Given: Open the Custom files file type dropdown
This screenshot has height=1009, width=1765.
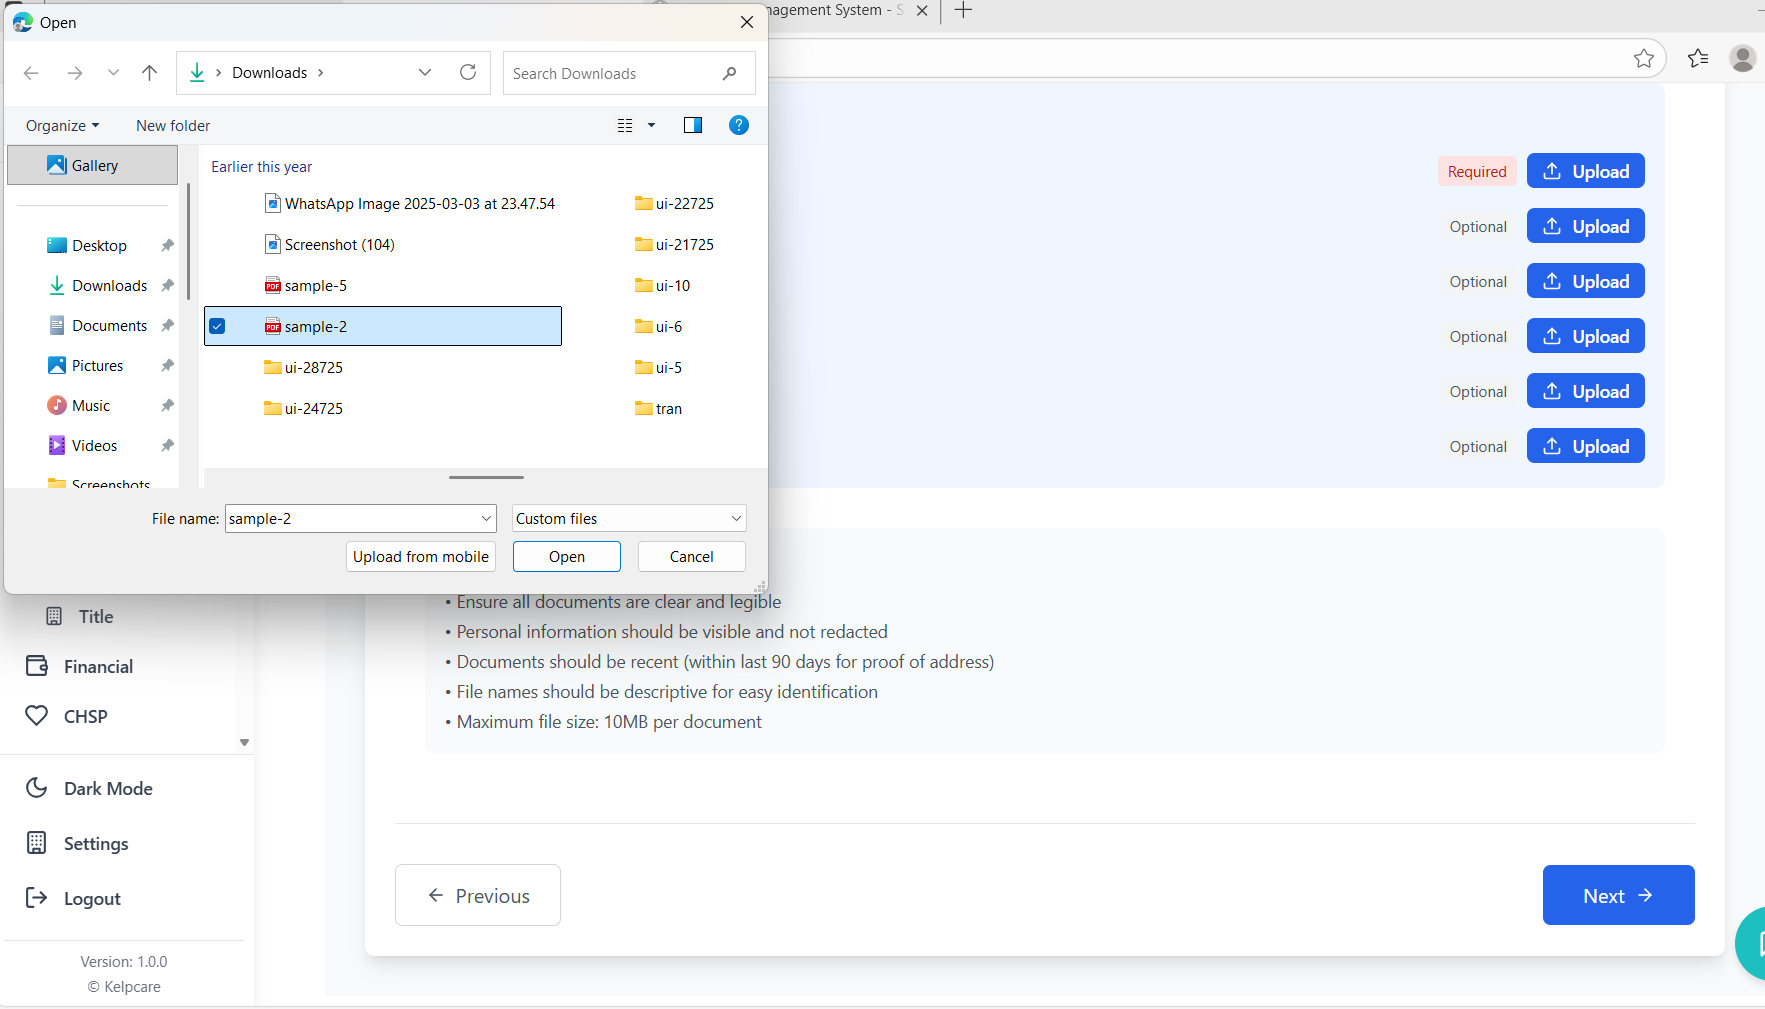Looking at the screenshot, I should coord(628,518).
